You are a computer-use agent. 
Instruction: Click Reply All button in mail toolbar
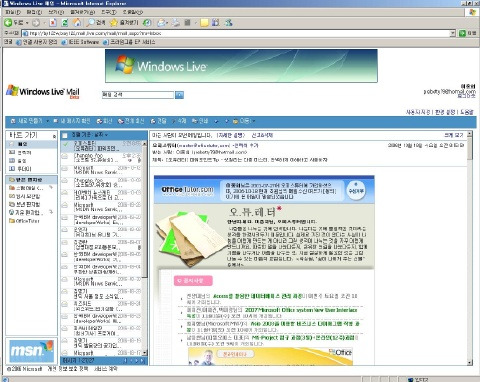point(131,121)
